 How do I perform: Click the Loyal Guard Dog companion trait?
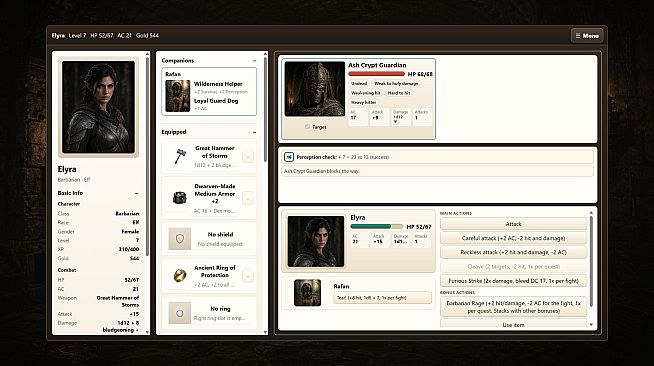pyautogui.click(x=216, y=101)
